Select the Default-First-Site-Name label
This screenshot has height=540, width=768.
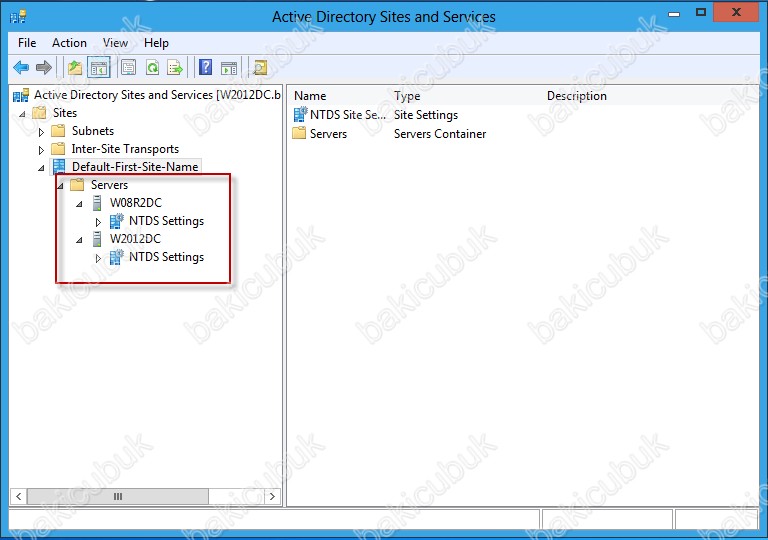tap(135, 167)
